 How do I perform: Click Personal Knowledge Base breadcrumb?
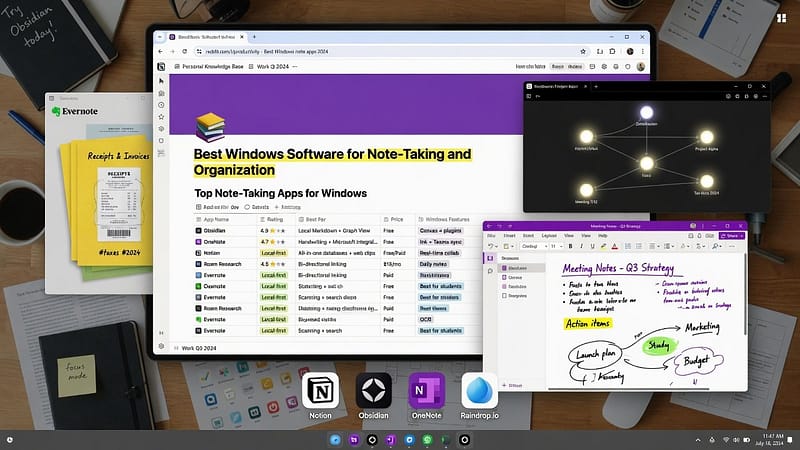click(209, 66)
